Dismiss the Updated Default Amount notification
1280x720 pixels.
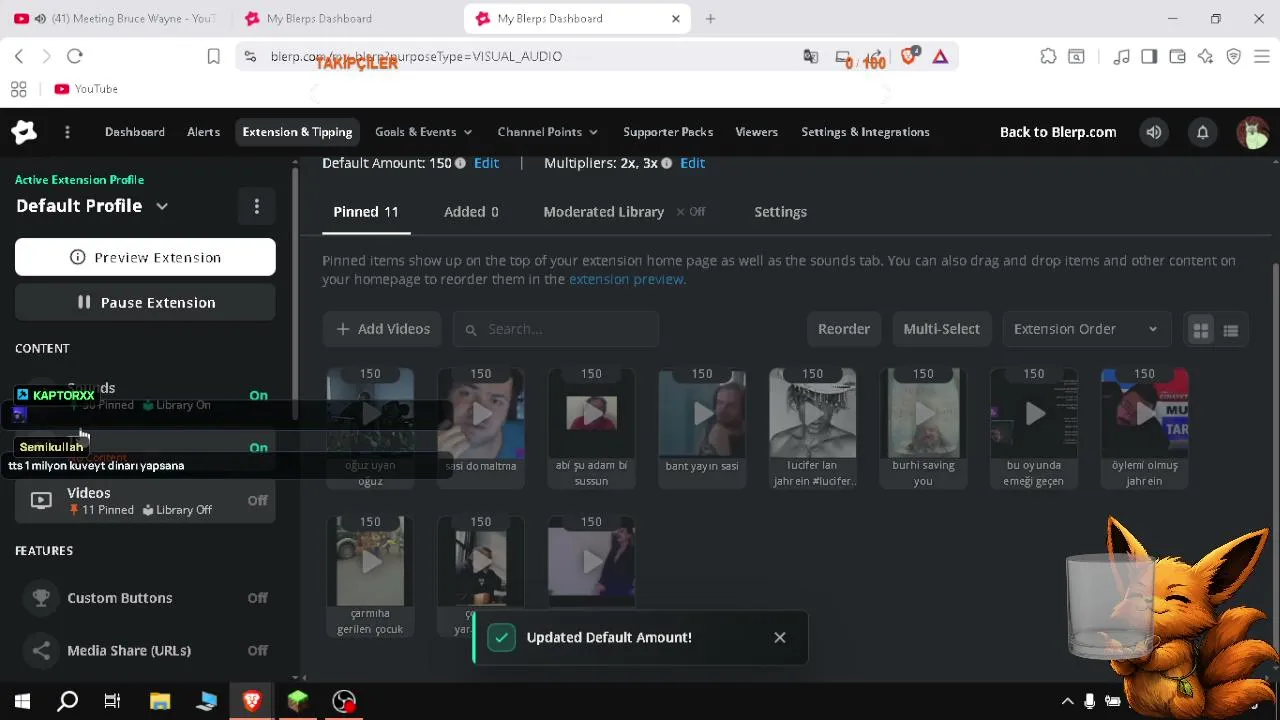click(780, 637)
